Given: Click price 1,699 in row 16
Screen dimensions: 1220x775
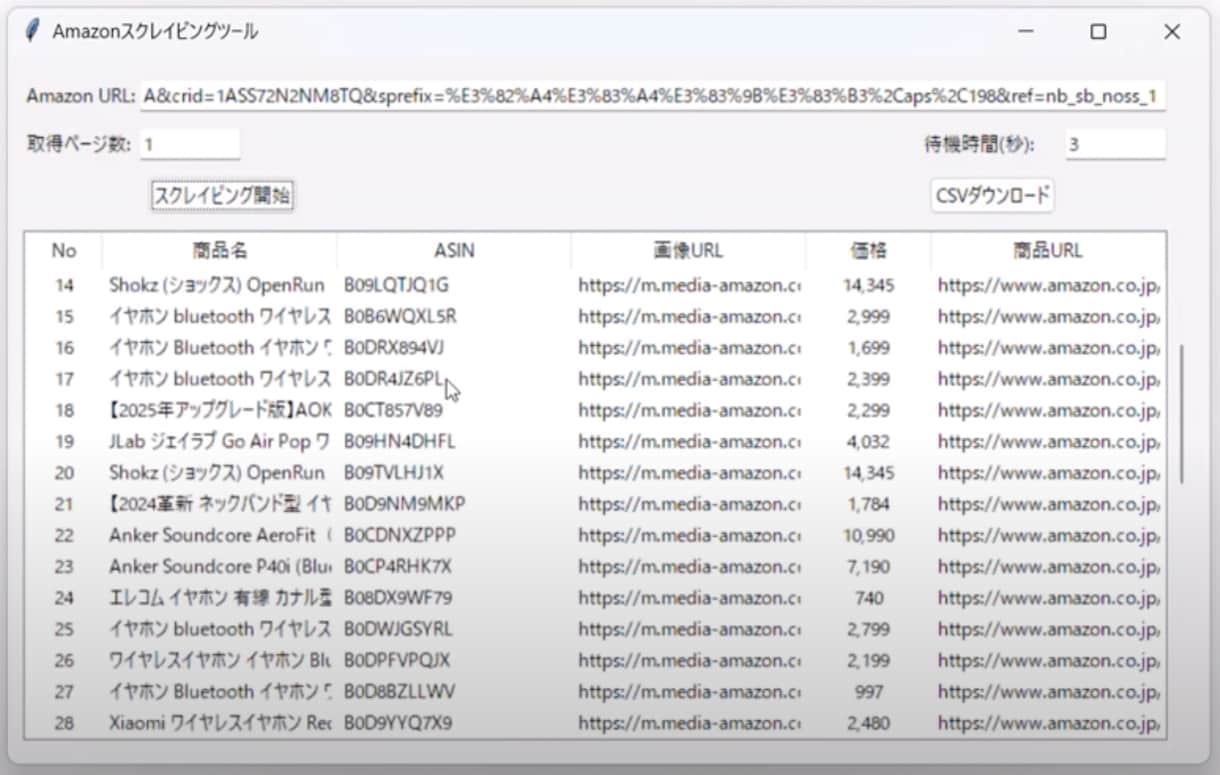Looking at the screenshot, I should click(x=868, y=348).
